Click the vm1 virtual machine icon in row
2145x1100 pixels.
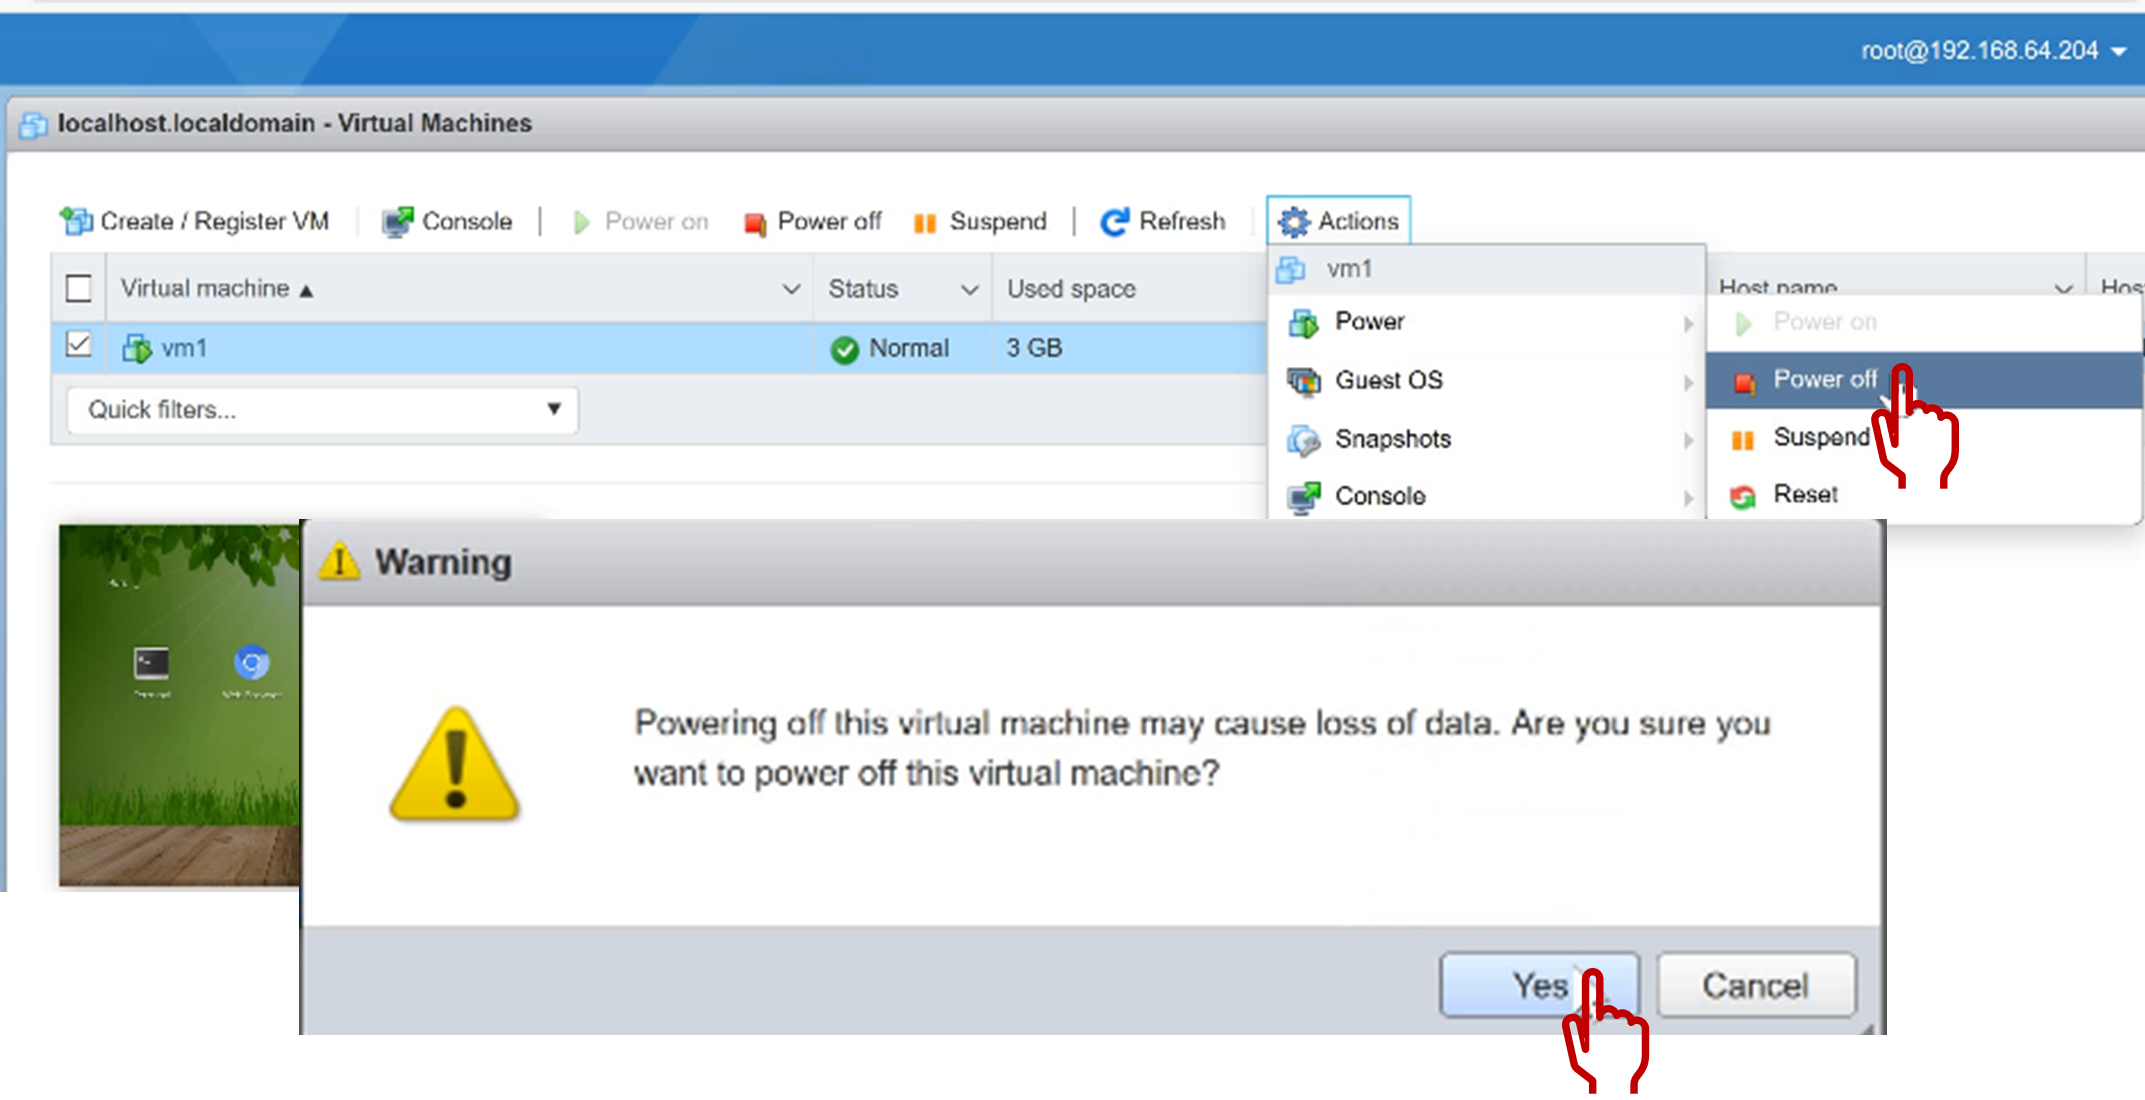pos(136,348)
